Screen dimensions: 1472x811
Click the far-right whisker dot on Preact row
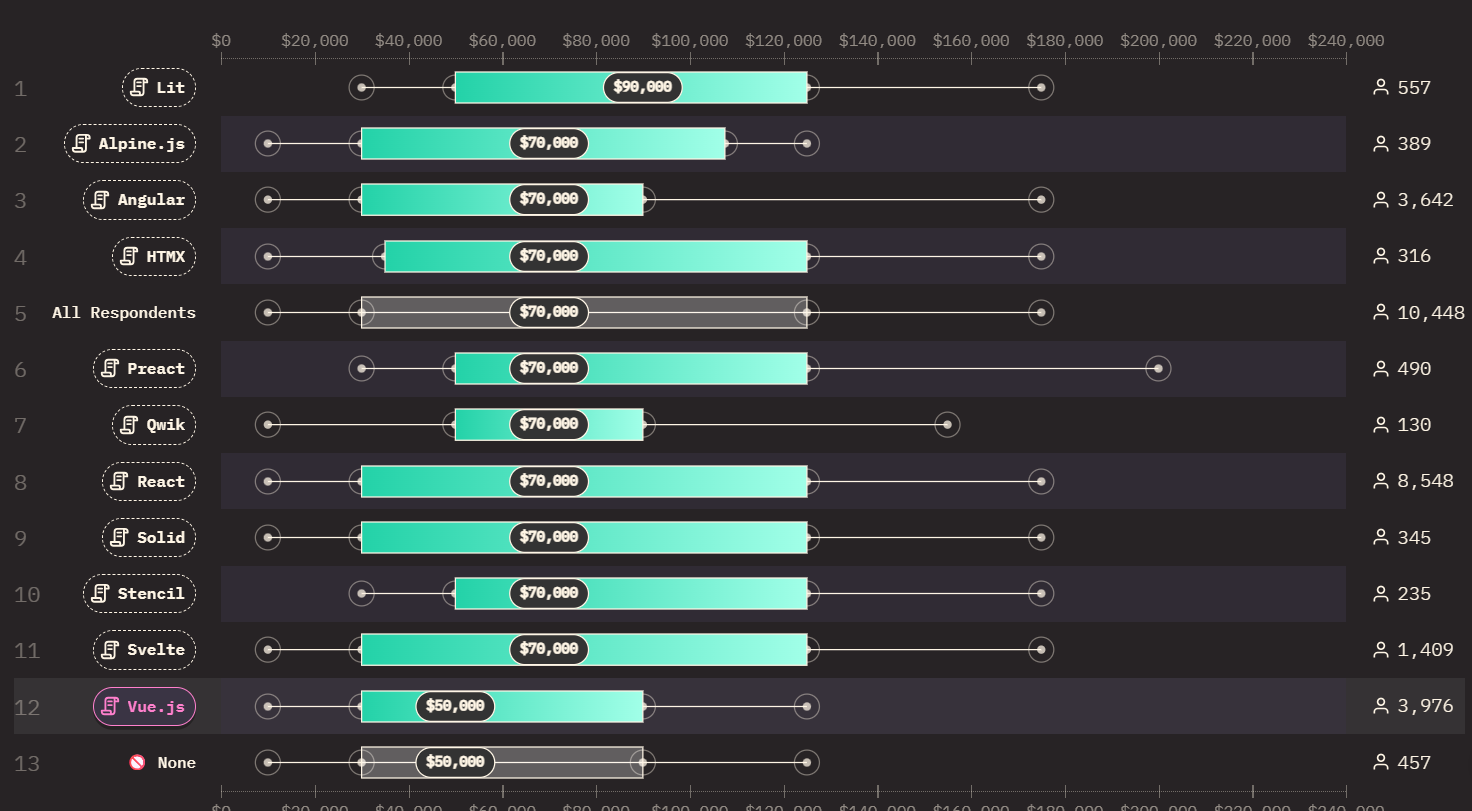point(1158,368)
